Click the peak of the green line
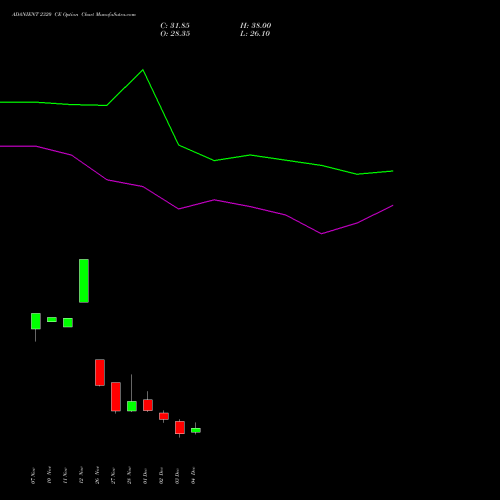Viewport: 500px width, 500px height. [x=143, y=70]
